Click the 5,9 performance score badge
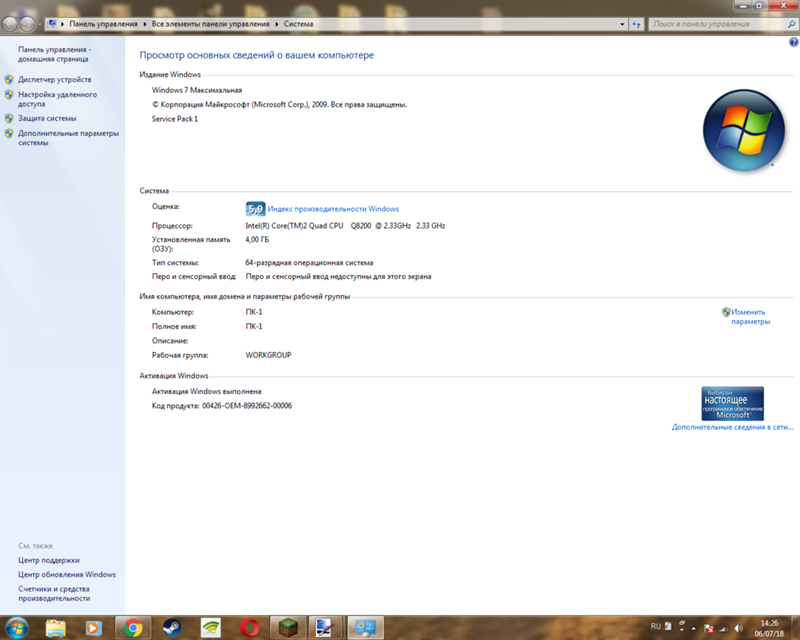 click(x=255, y=209)
